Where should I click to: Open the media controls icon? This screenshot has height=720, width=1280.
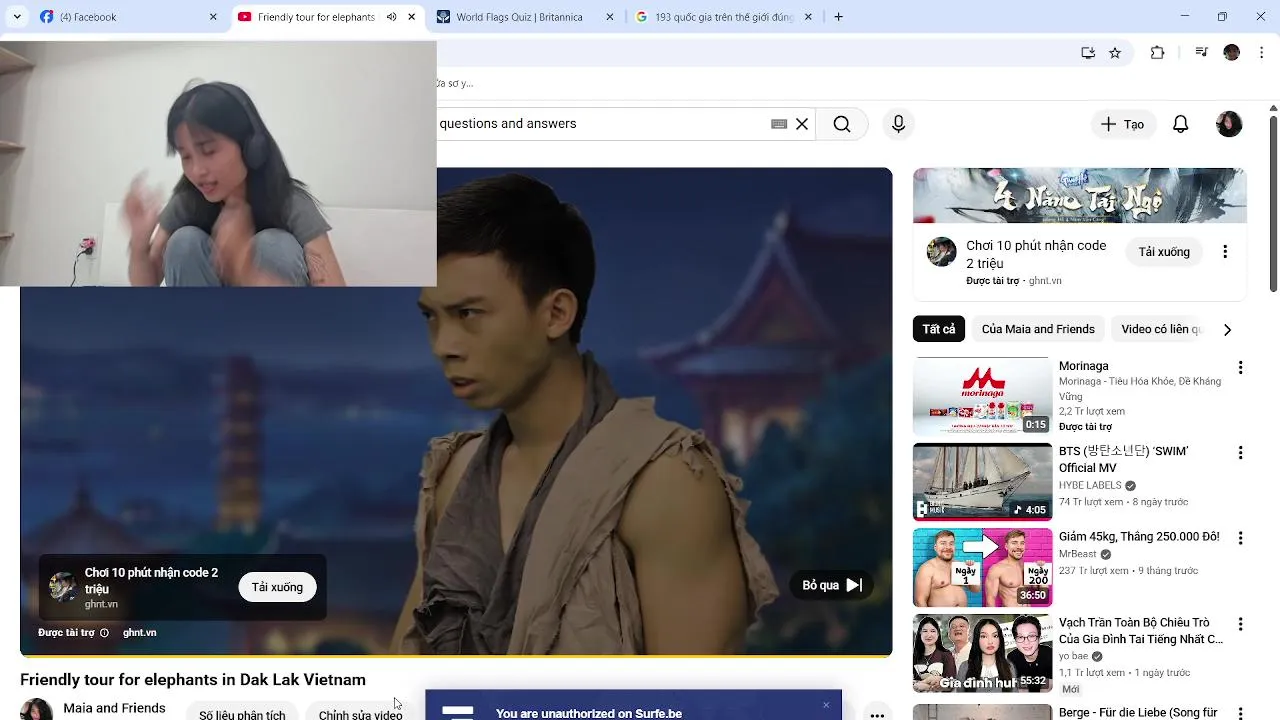1202,53
